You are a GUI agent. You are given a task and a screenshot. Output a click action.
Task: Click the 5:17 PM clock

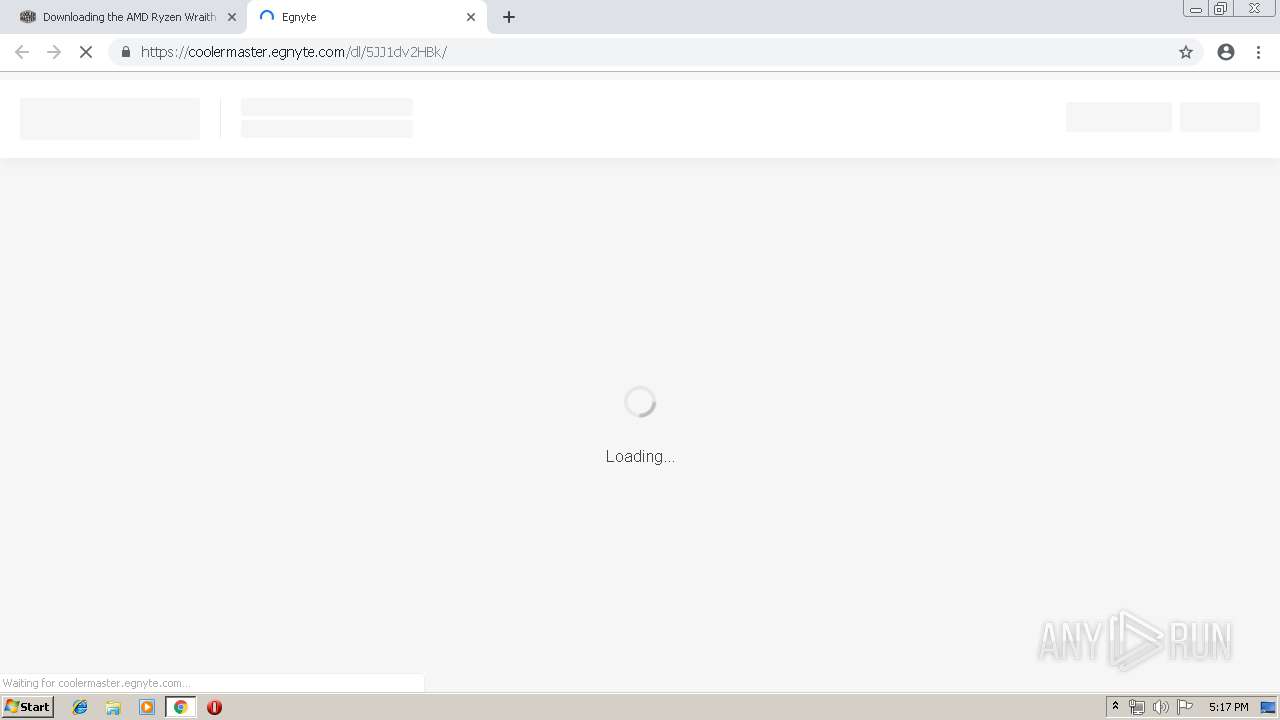pyautogui.click(x=1228, y=707)
